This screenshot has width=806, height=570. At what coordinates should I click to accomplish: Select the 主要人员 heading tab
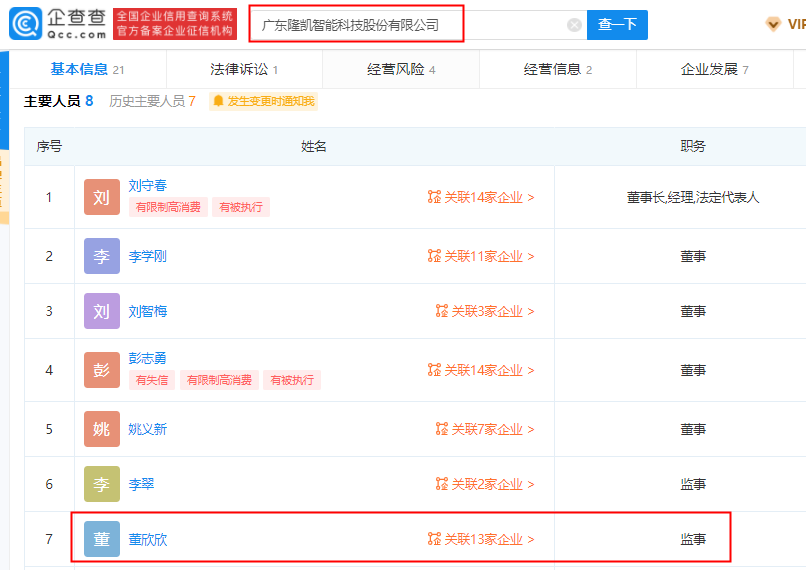click(x=59, y=101)
